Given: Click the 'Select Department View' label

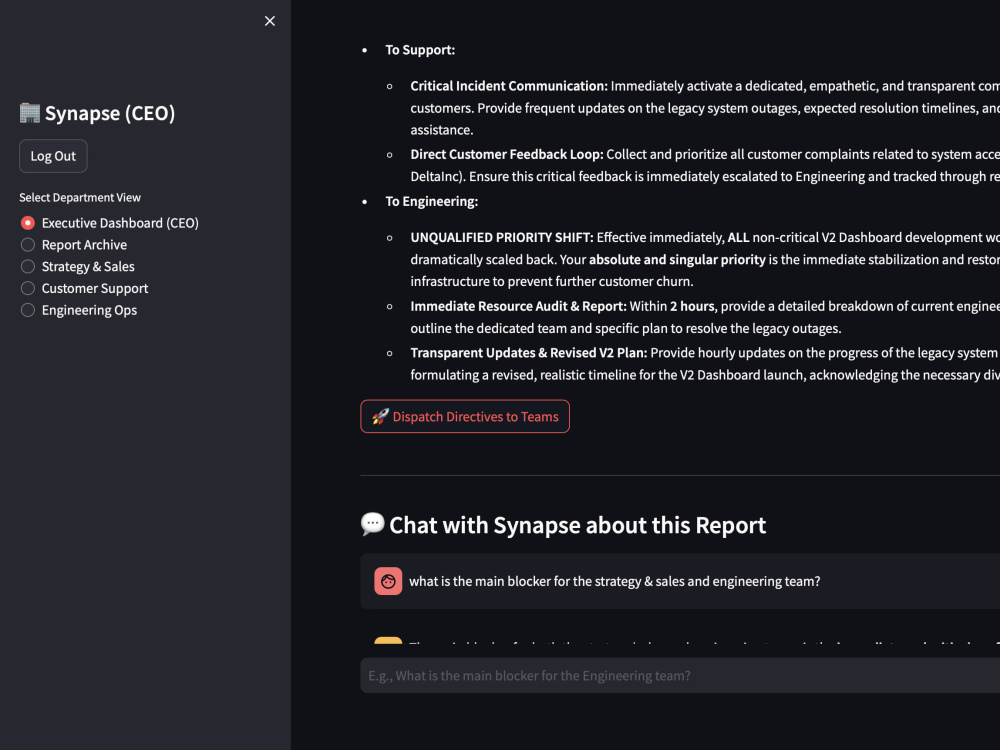Looking at the screenshot, I should [x=80, y=198].
